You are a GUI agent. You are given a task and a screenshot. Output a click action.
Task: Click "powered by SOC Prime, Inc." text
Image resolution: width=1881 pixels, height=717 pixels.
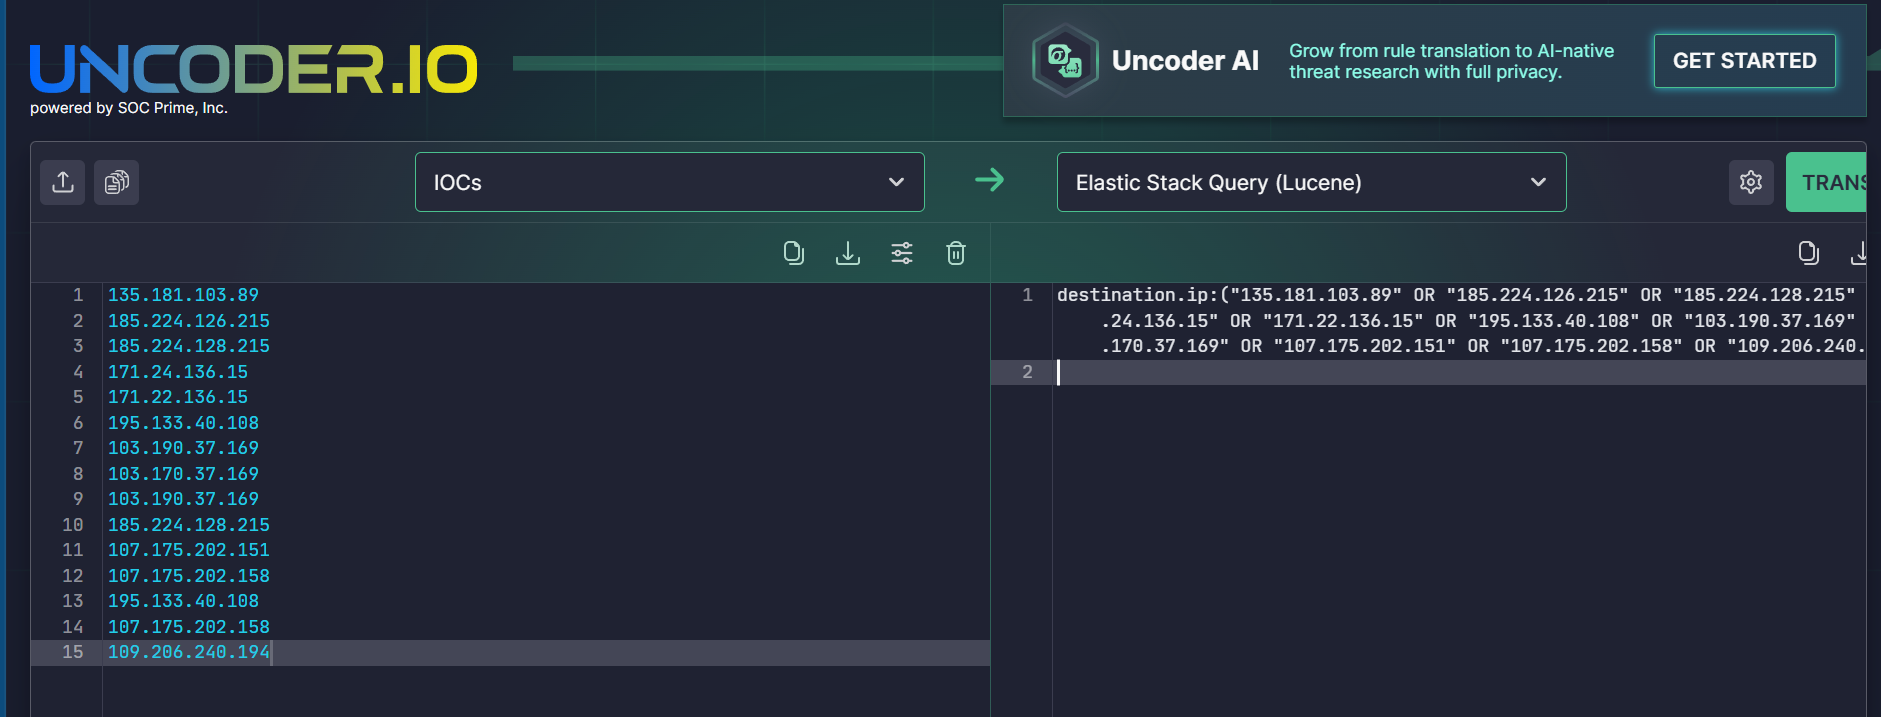click(x=129, y=108)
